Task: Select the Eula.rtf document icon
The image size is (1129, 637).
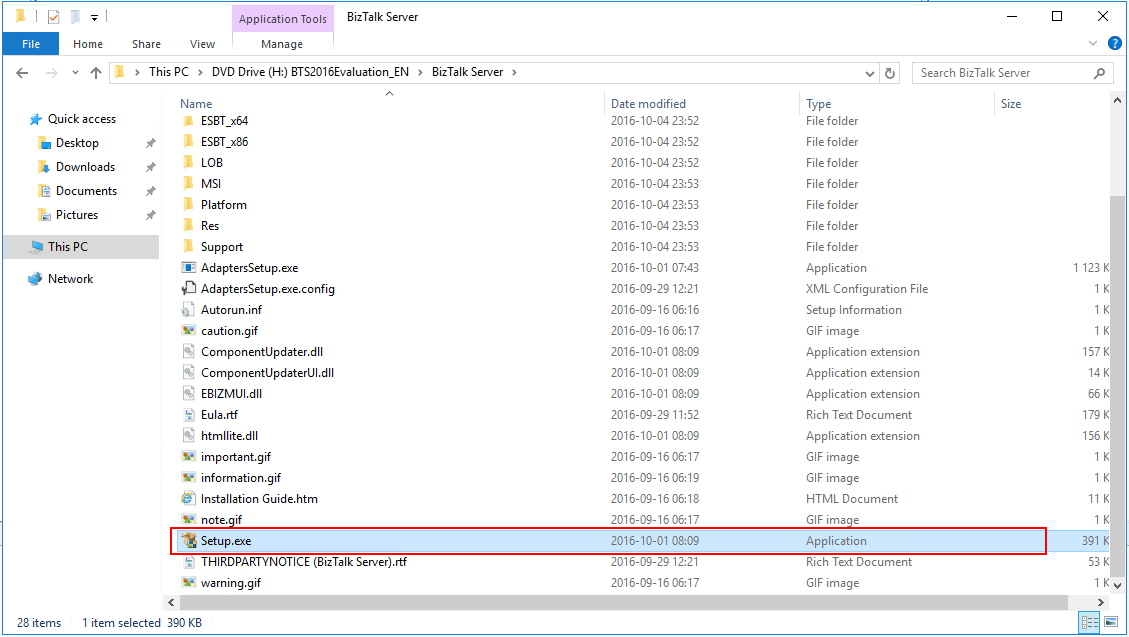Action: tap(188, 415)
